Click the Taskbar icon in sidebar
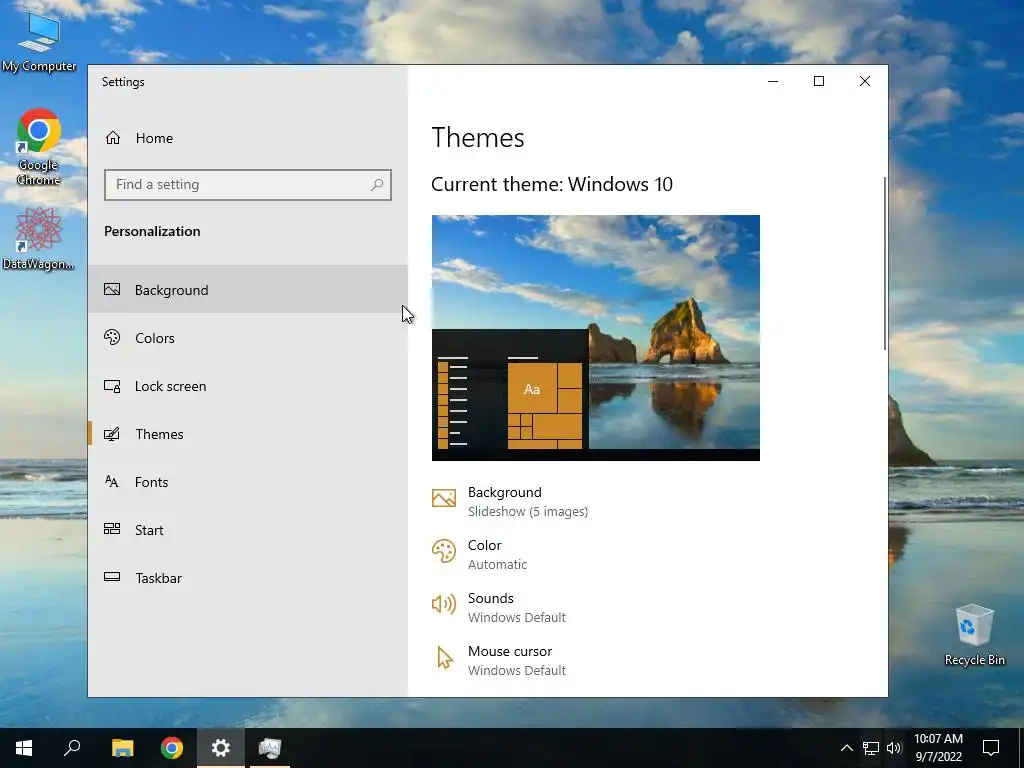 112,577
